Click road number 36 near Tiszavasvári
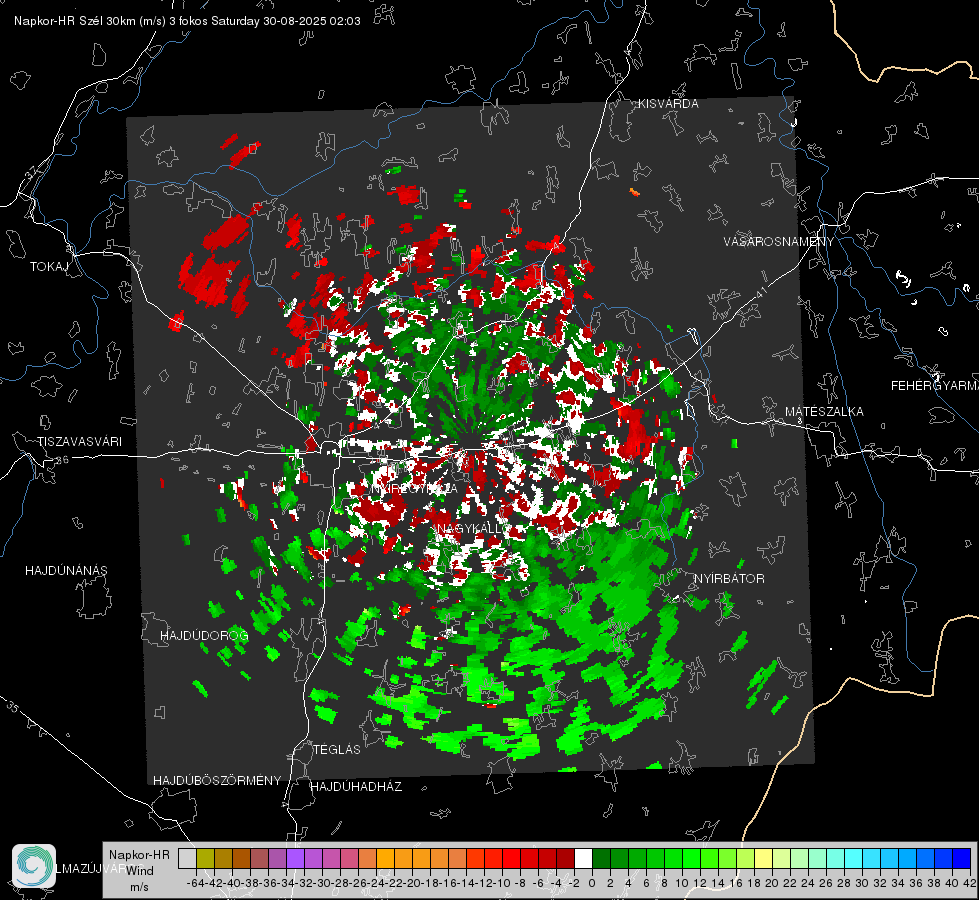 pyautogui.click(x=62, y=460)
